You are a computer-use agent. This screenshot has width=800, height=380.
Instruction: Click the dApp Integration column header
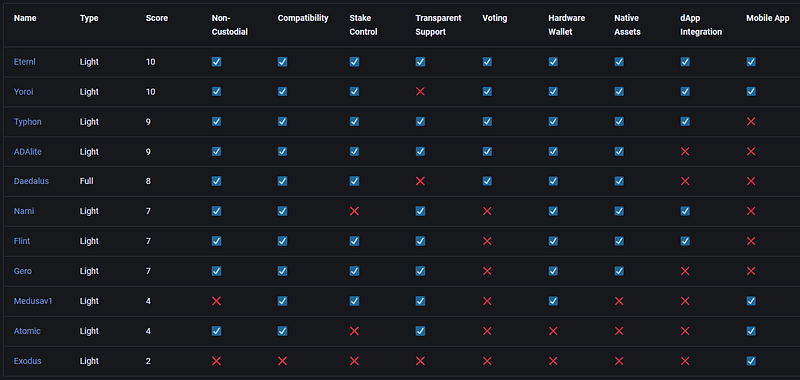pyautogui.click(x=702, y=25)
